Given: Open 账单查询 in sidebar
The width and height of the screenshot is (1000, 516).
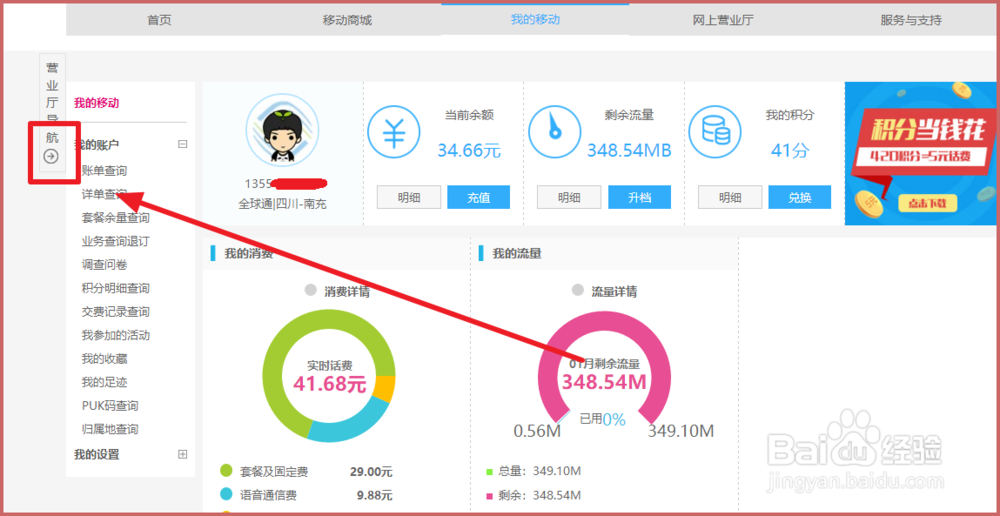Looking at the screenshot, I should pyautogui.click(x=105, y=171).
